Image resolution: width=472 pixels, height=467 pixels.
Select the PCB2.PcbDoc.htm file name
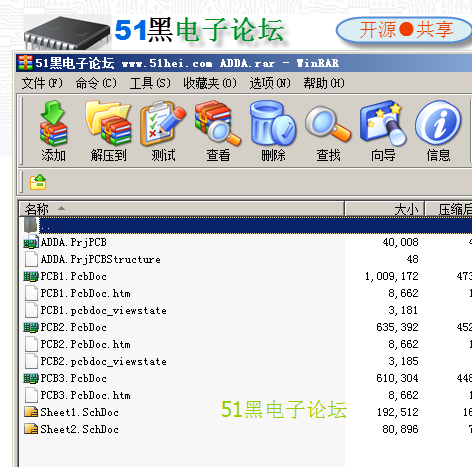click(86, 344)
